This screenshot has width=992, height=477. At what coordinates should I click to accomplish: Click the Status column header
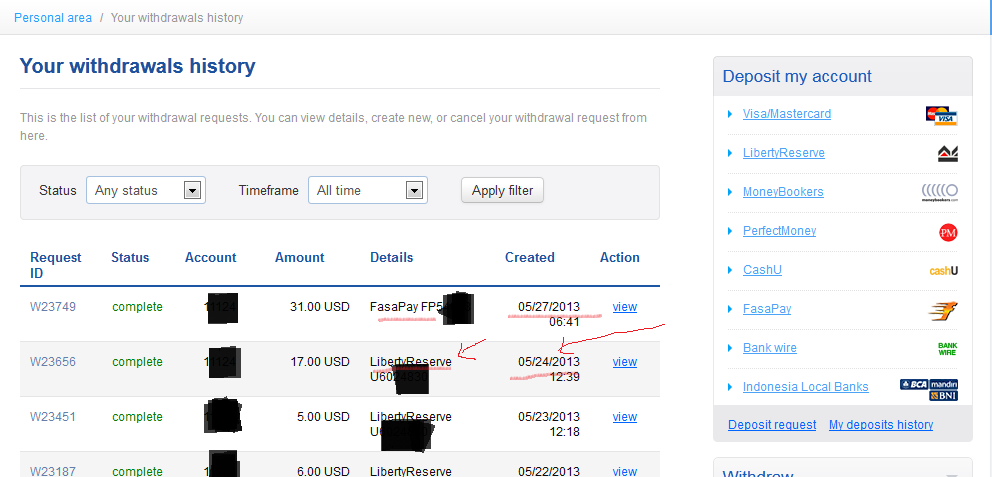130,257
